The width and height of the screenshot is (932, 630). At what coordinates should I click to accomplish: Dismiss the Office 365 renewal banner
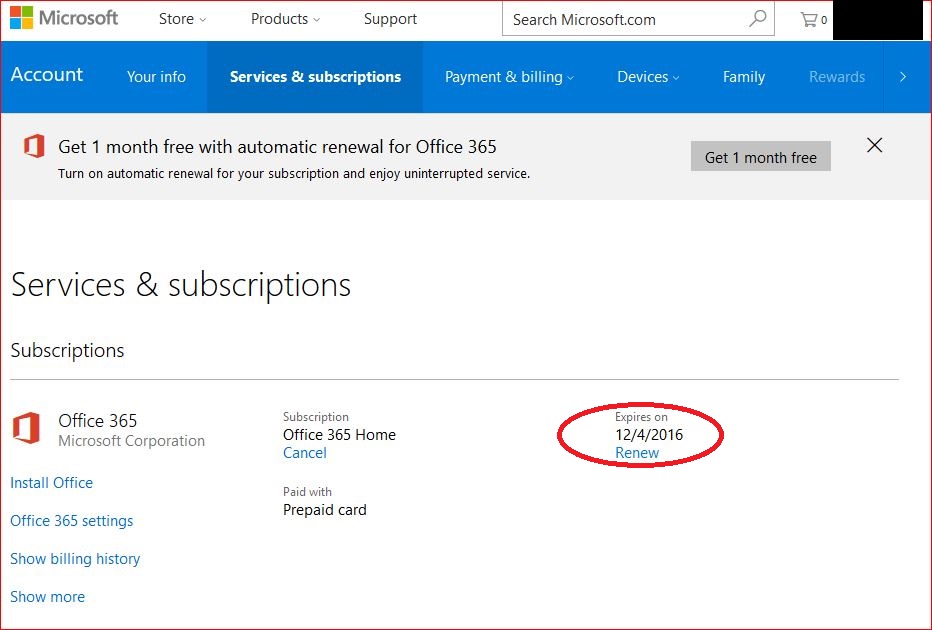(874, 145)
